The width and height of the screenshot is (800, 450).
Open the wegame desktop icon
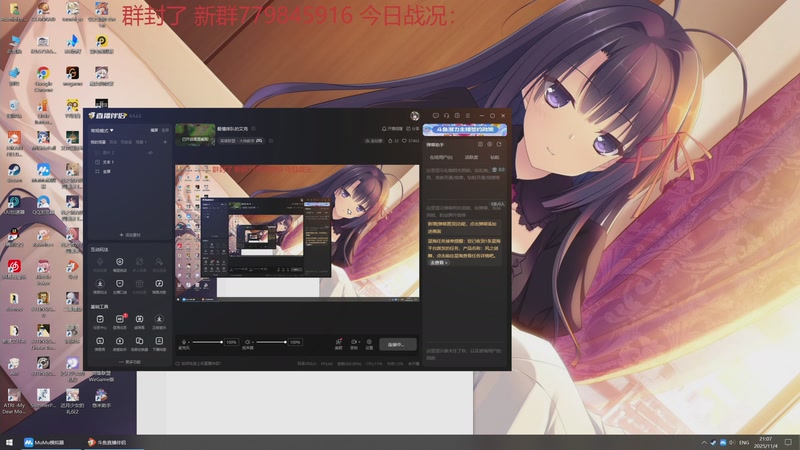pos(72,77)
